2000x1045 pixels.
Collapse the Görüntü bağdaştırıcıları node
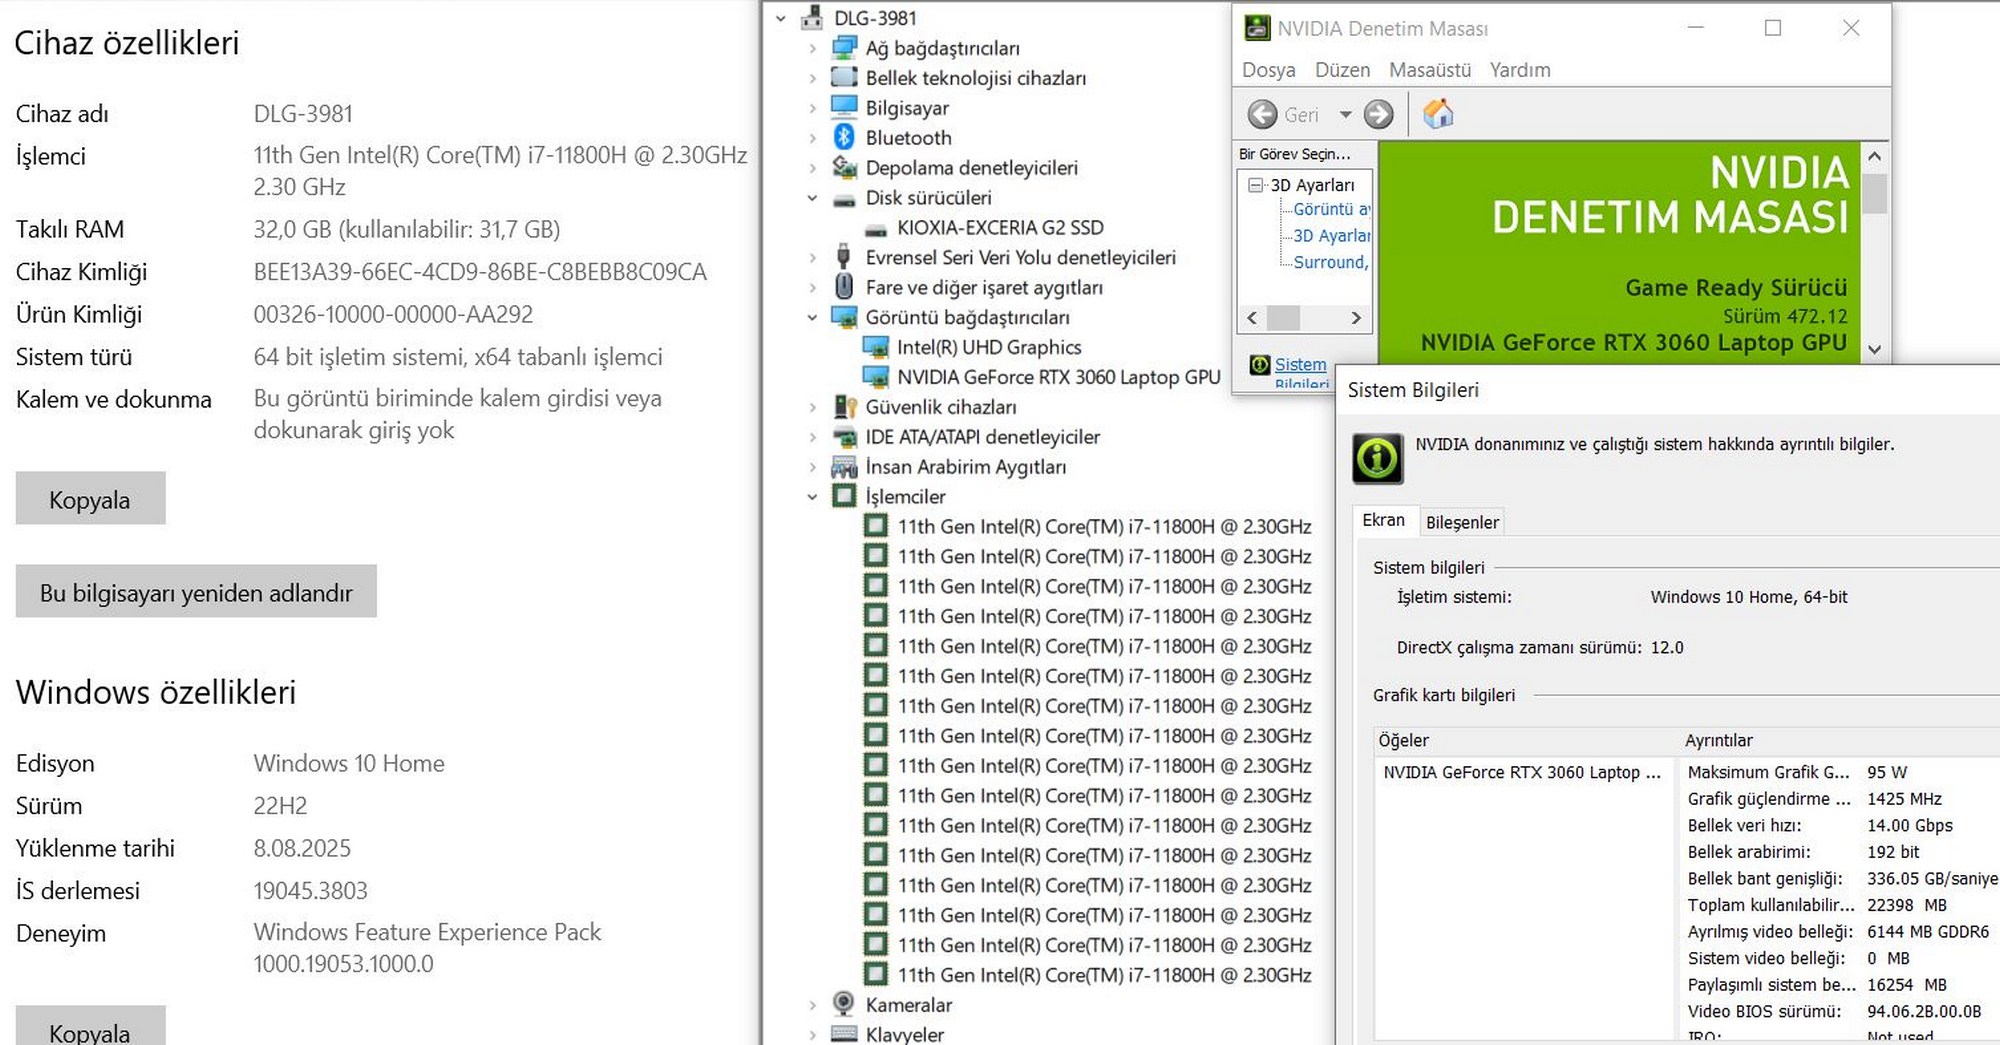(x=812, y=318)
